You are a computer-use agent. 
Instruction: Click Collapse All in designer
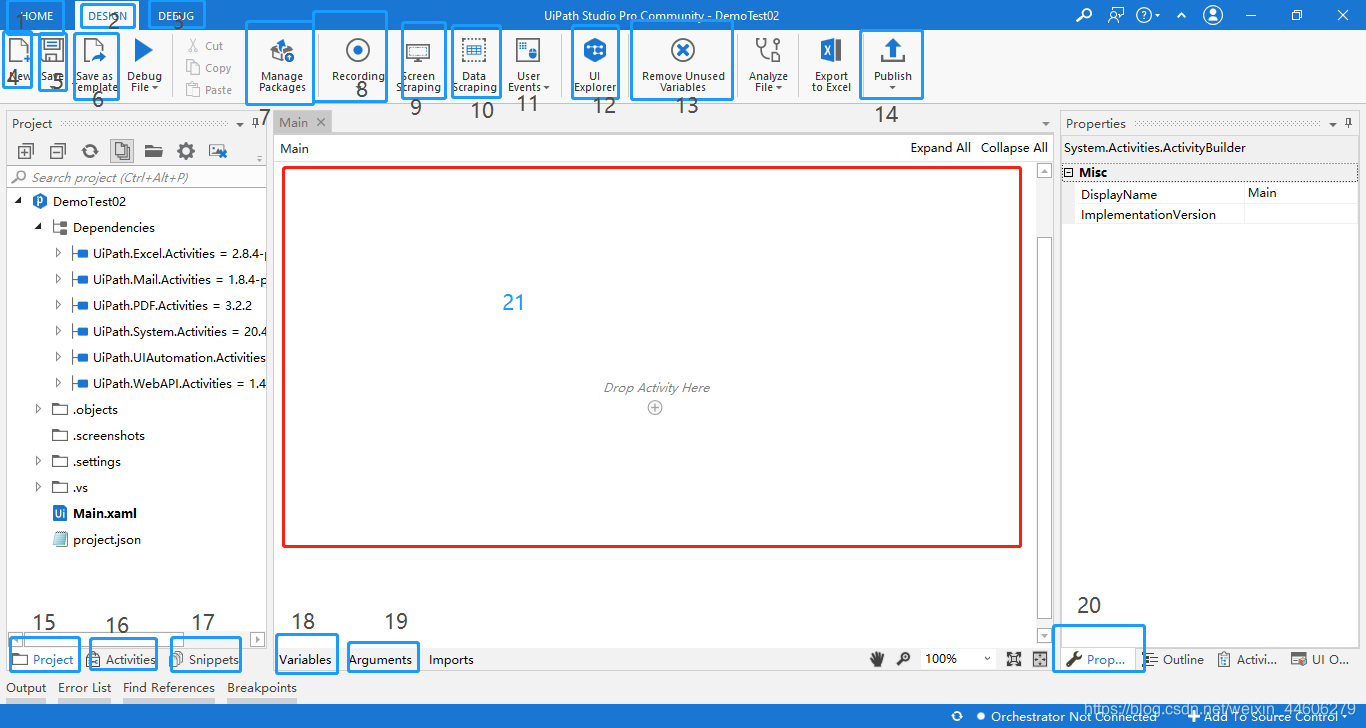[x=1014, y=148]
